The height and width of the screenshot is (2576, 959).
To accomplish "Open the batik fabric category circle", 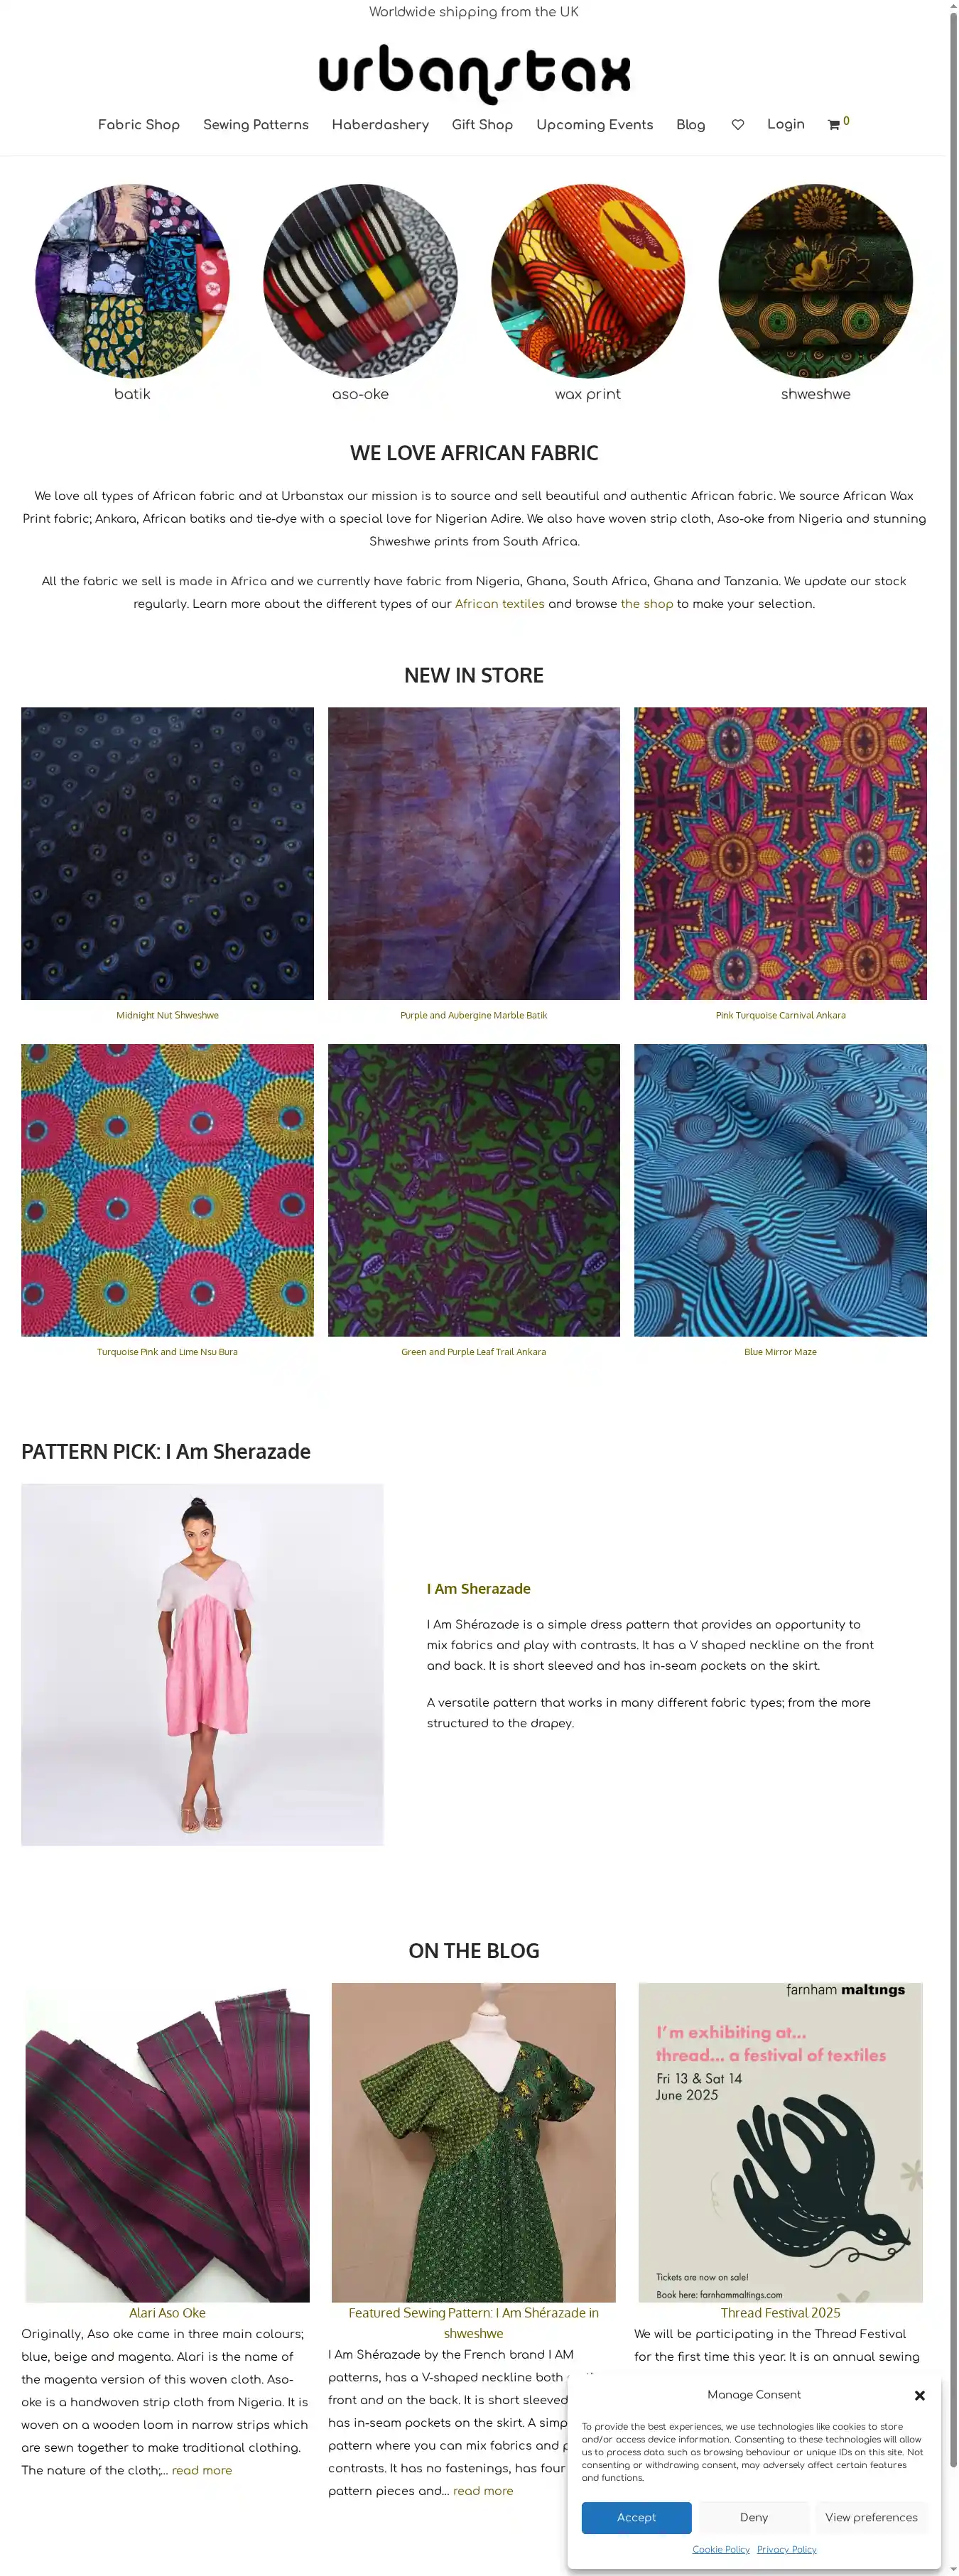I will pos(132,280).
